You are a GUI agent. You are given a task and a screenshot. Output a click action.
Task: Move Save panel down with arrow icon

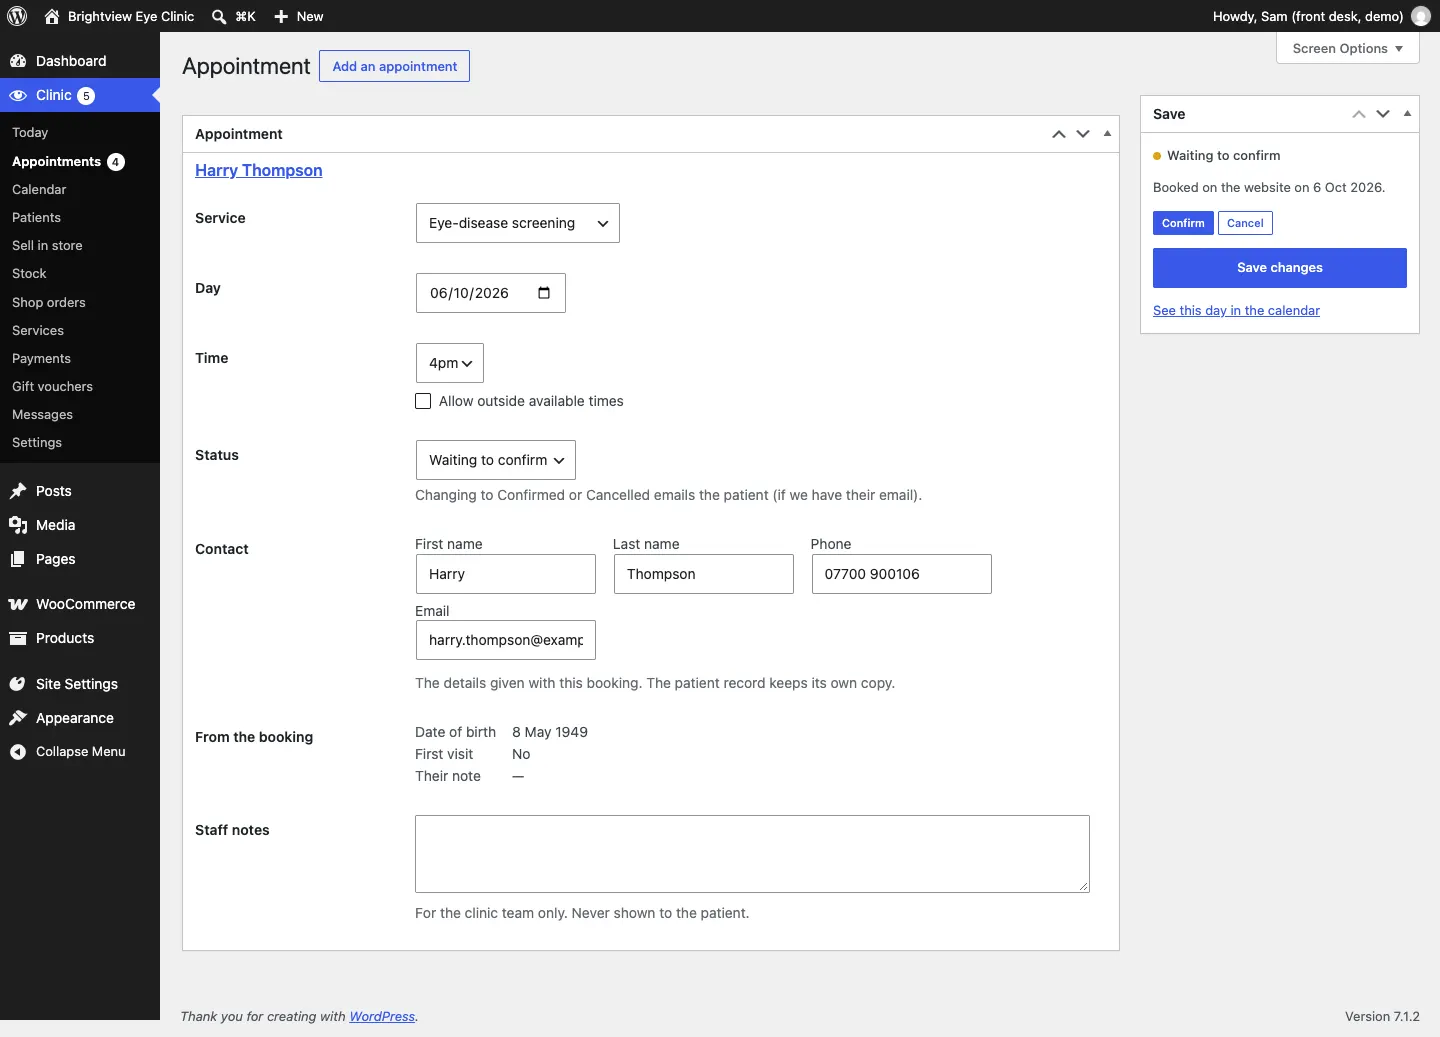1383,114
